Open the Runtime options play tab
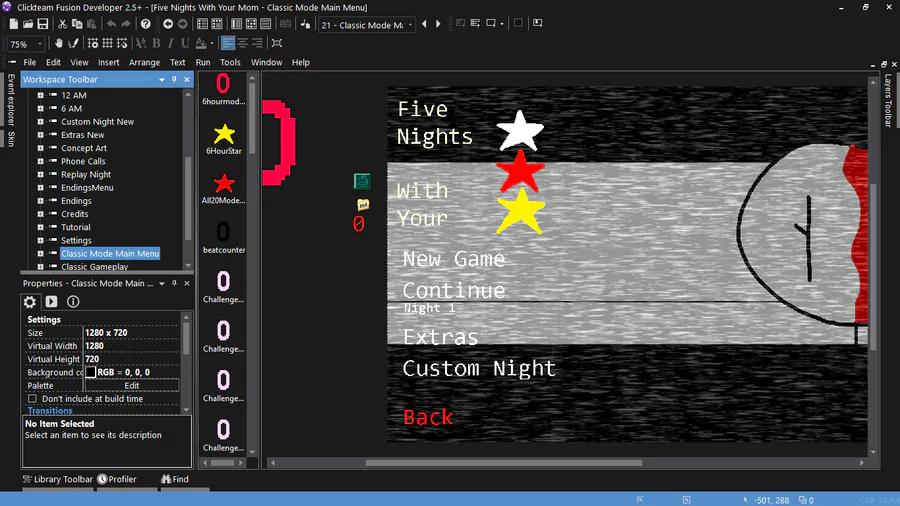Image resolution: width=900 pixels, height=506 pixels. click(51, 301)
